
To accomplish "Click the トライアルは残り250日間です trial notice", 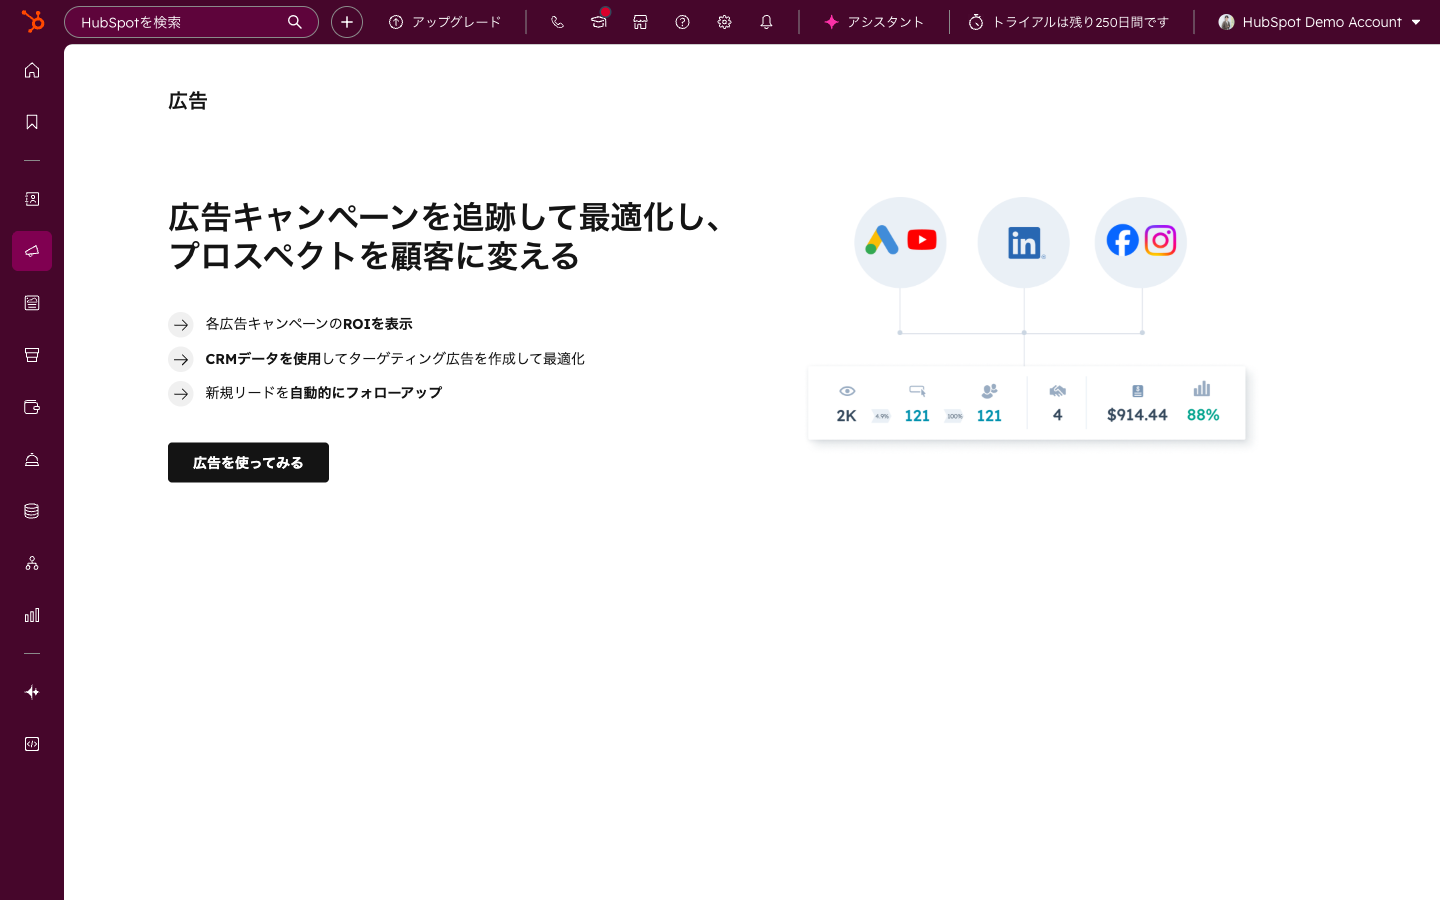I will click(1069, 22).
